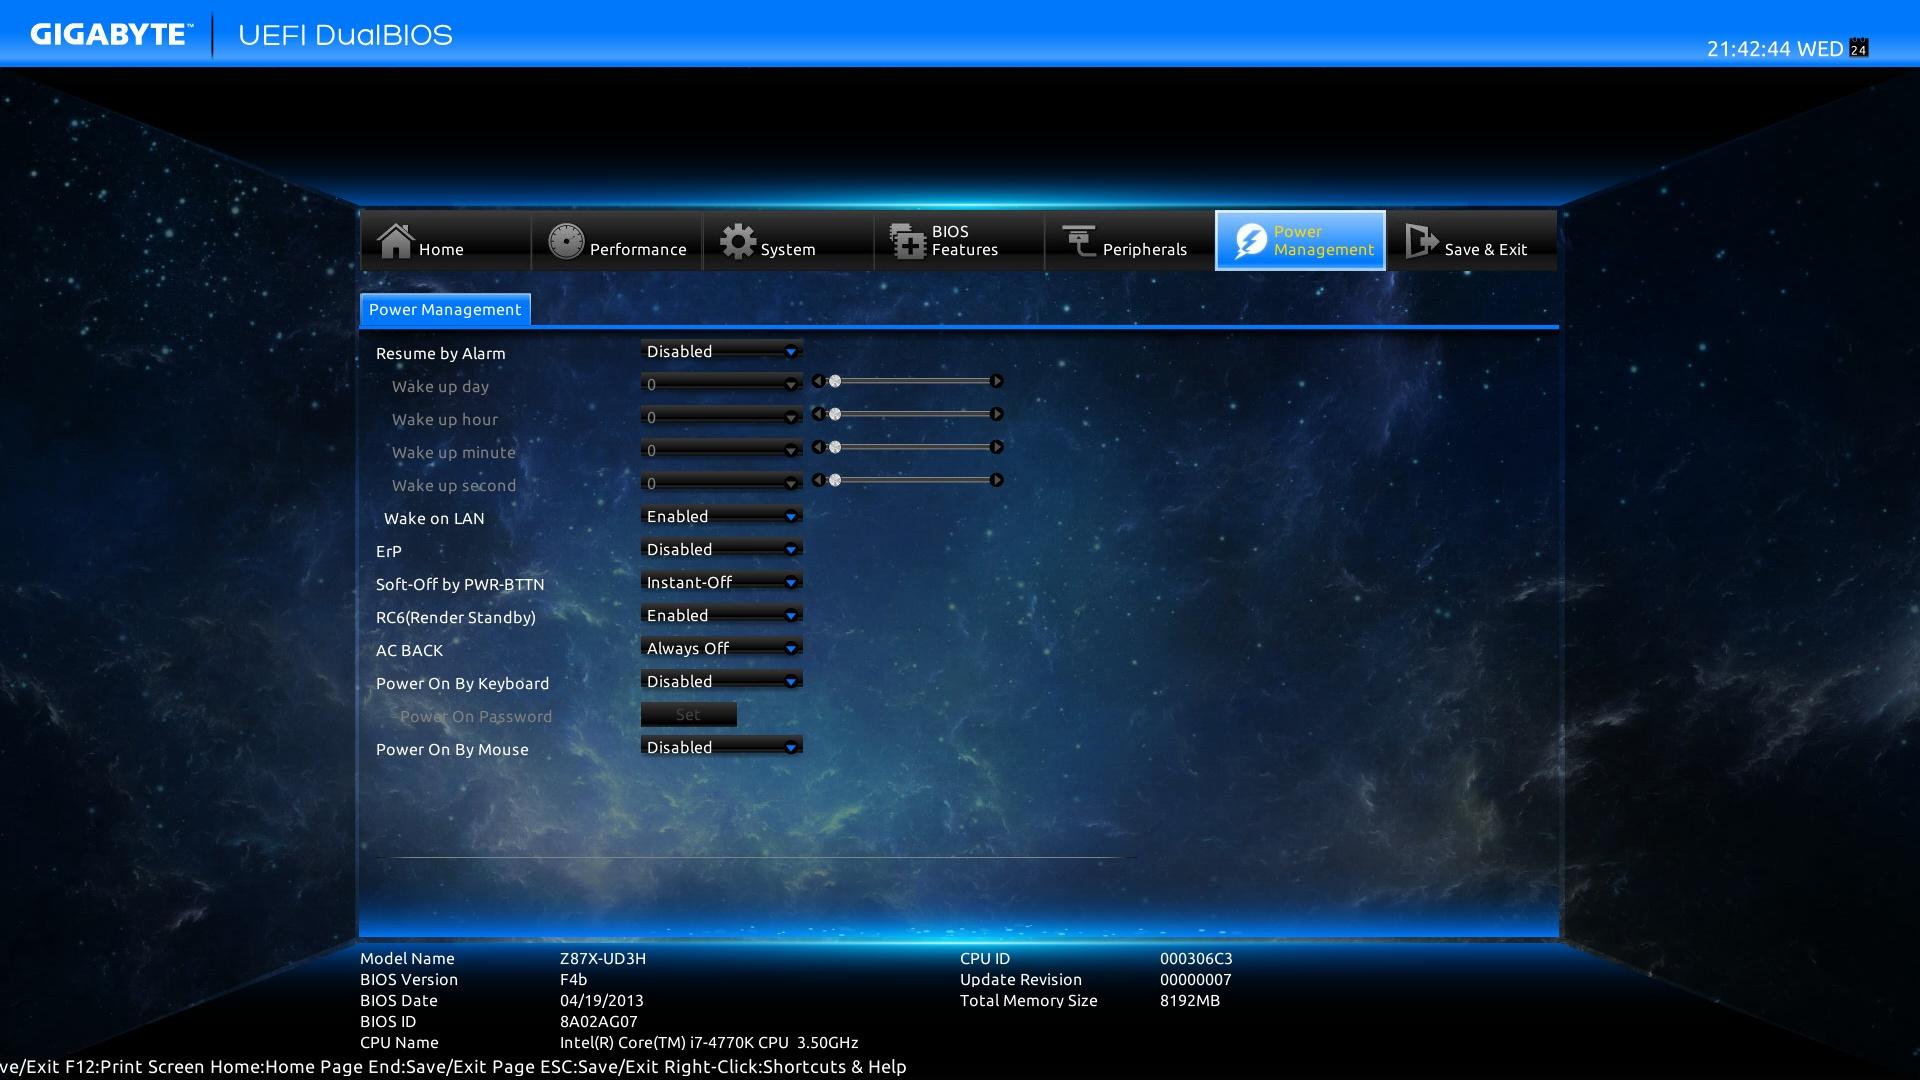1920x1080 pixels.
Task: Select the Wake on LAN label
Action: (x=434, y=518)
